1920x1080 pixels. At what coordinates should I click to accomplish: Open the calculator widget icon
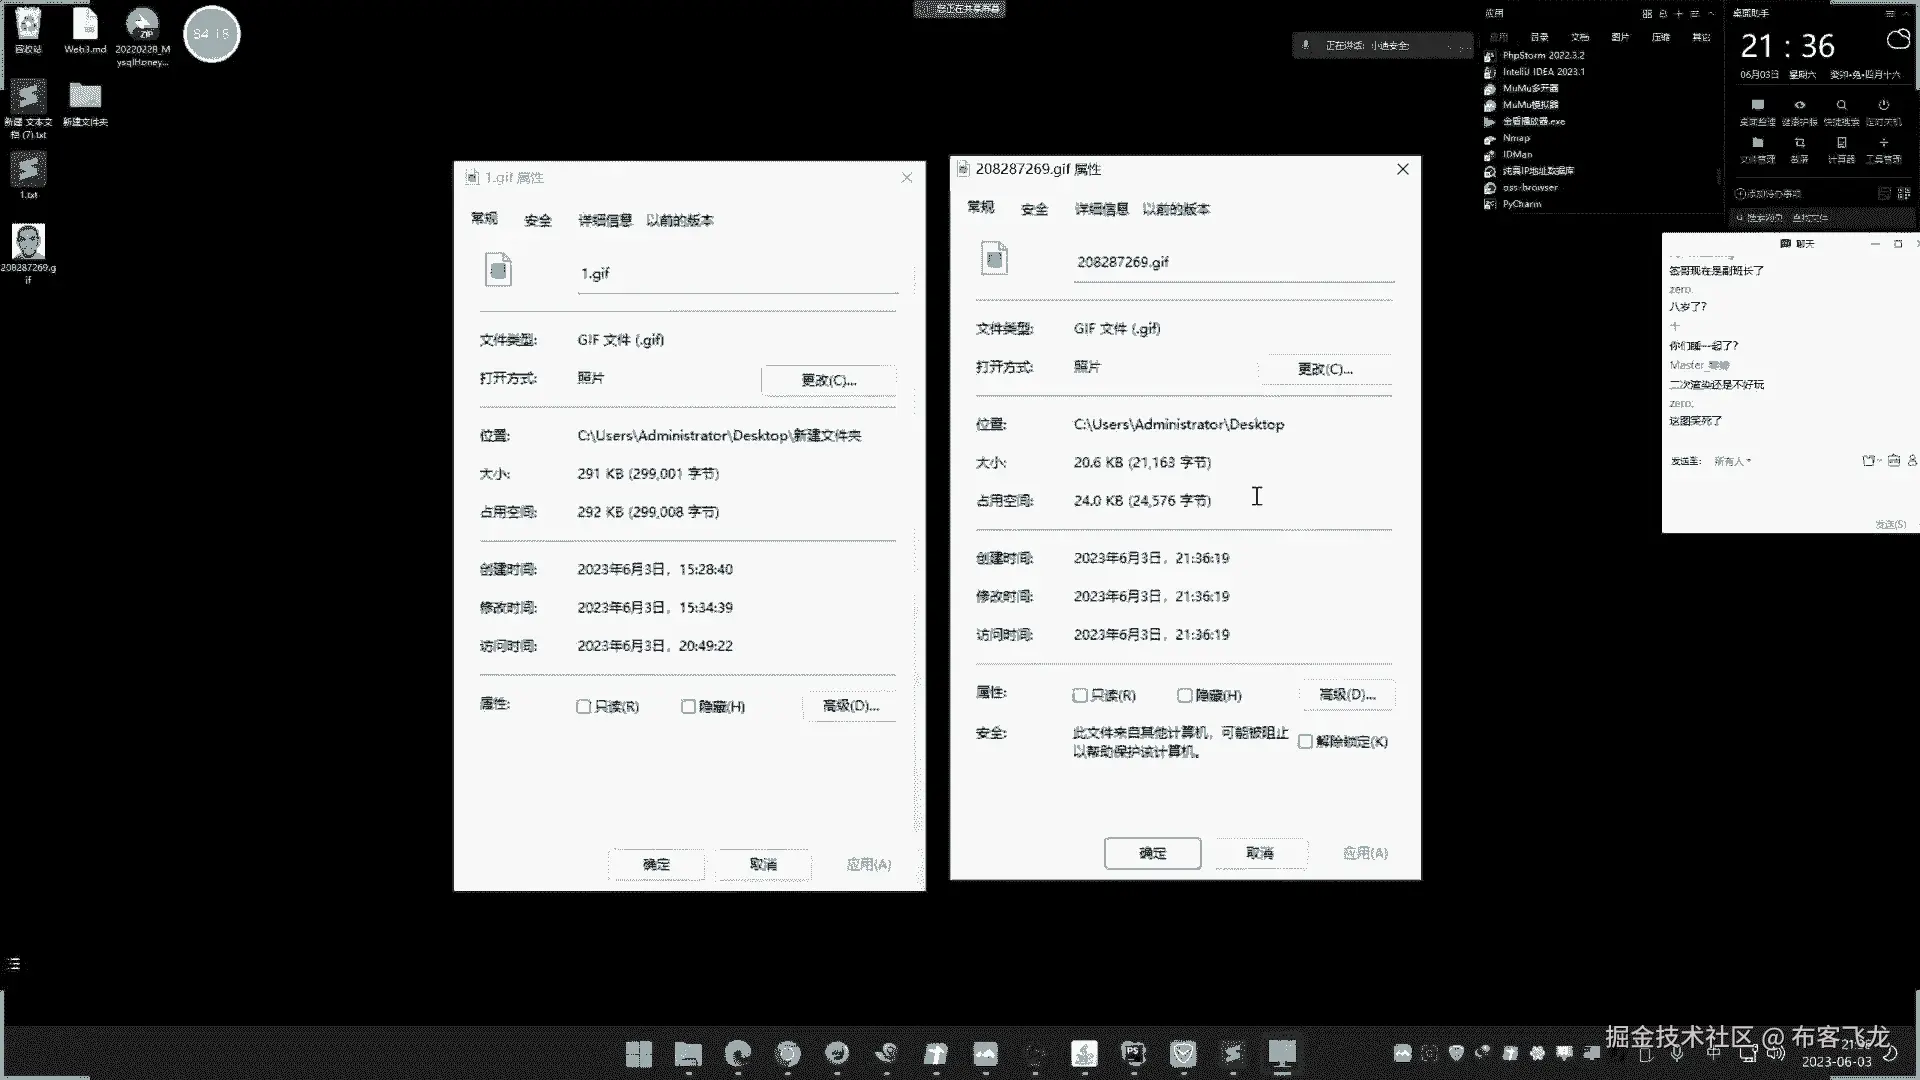point(1841,144)
